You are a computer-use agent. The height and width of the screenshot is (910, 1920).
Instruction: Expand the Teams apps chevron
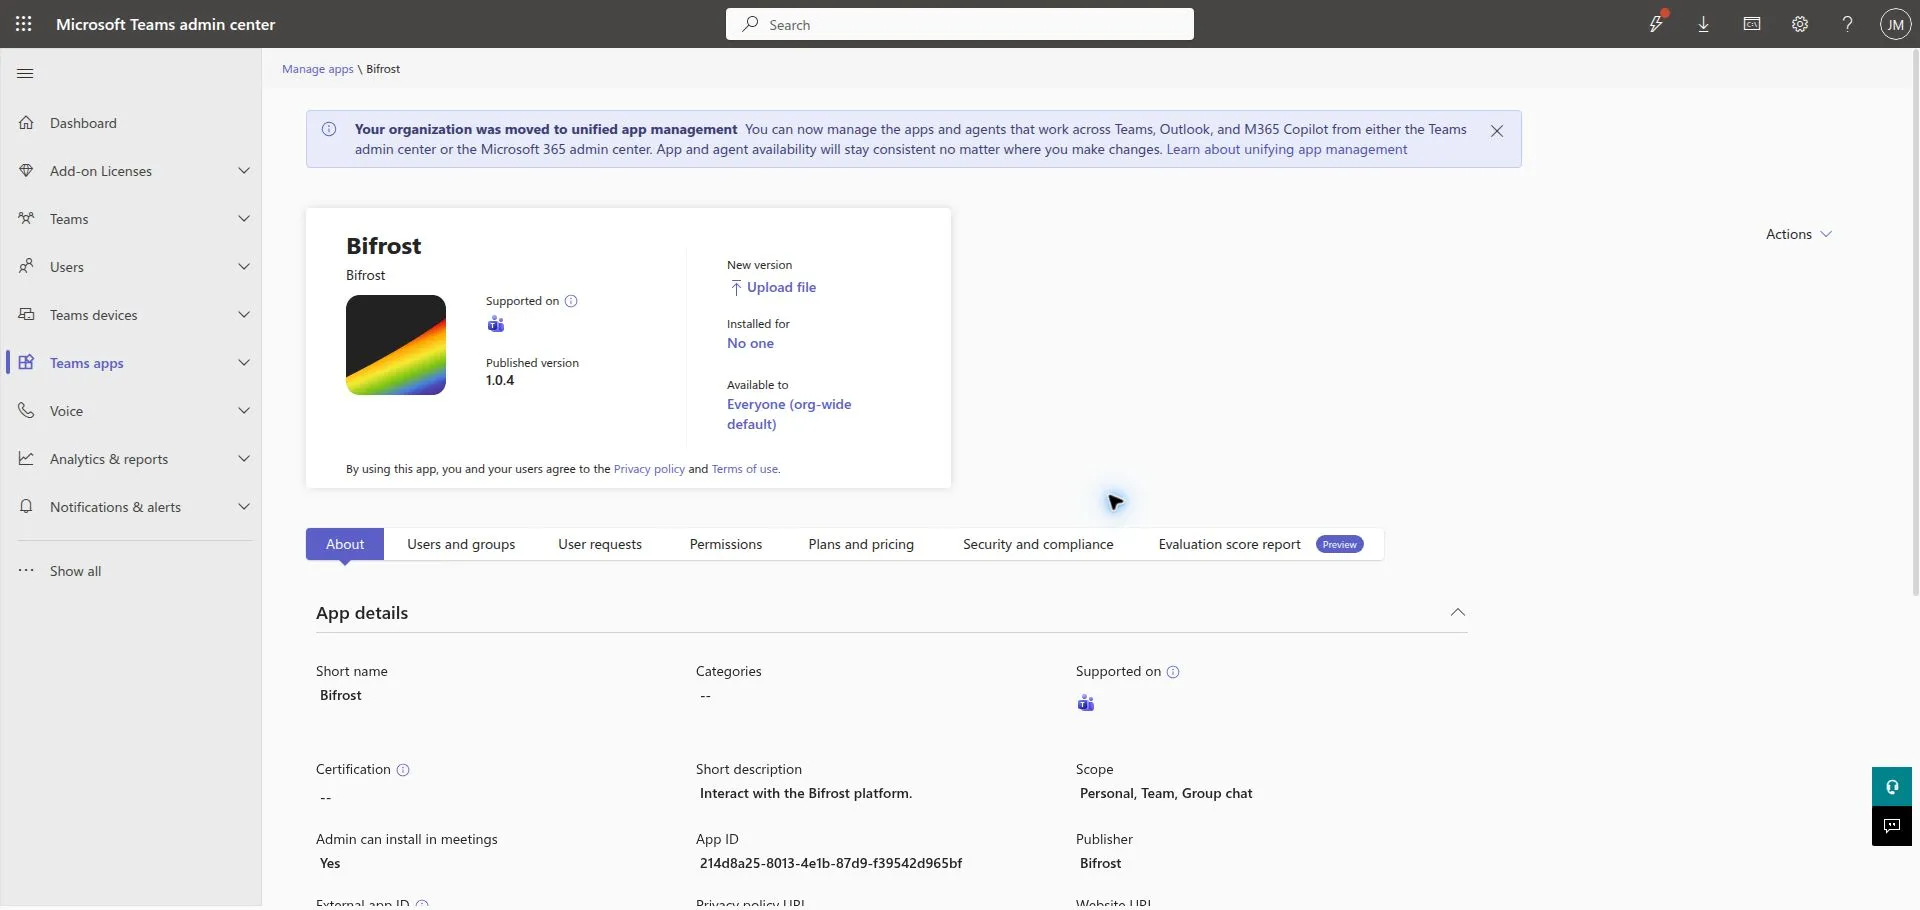[x=244, y=363]
